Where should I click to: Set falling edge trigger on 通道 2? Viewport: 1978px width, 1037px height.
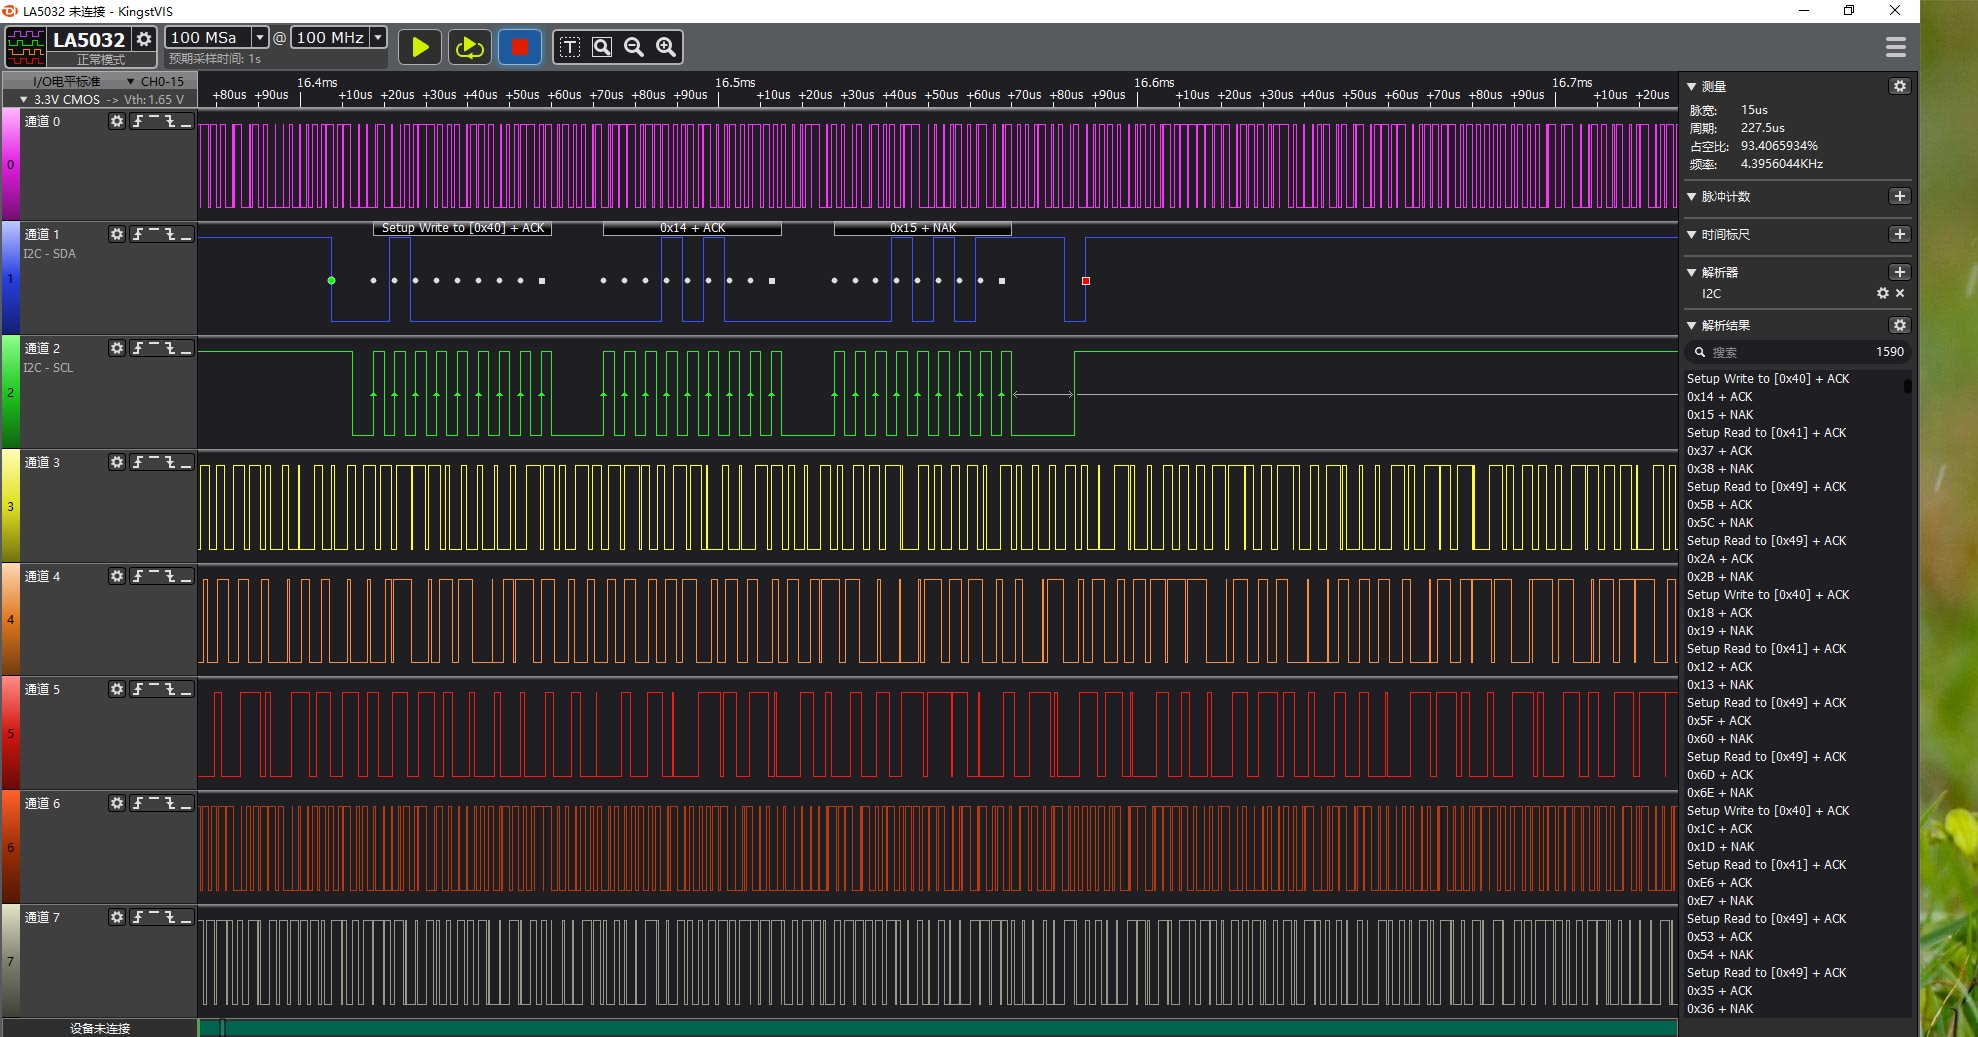click(170, 348)
